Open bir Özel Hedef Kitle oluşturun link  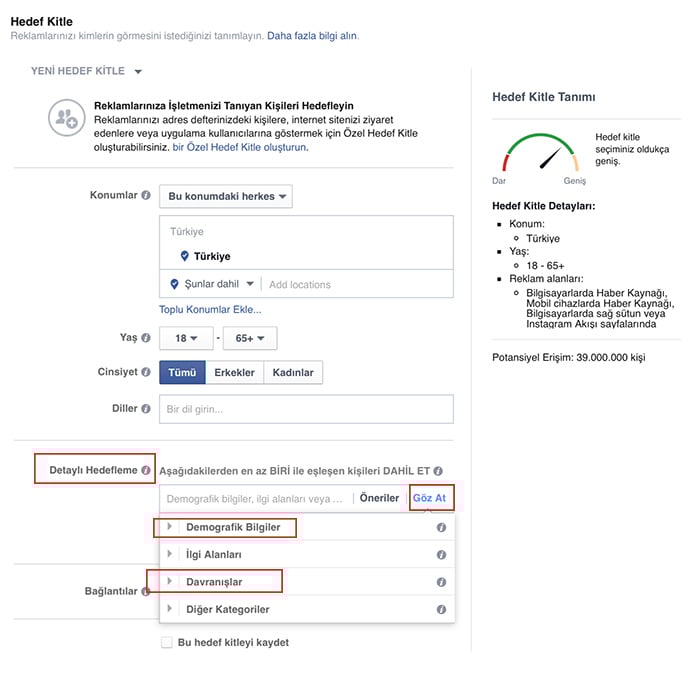[240, 147]
